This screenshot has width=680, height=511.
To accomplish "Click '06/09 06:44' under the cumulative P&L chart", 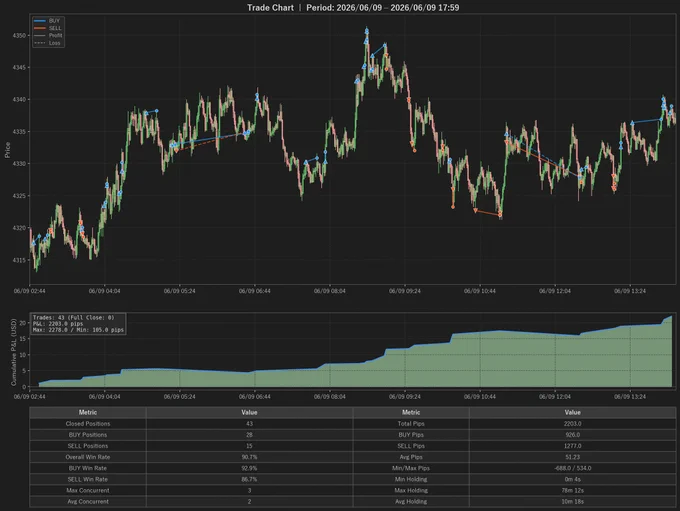I will tap(255, 396).
